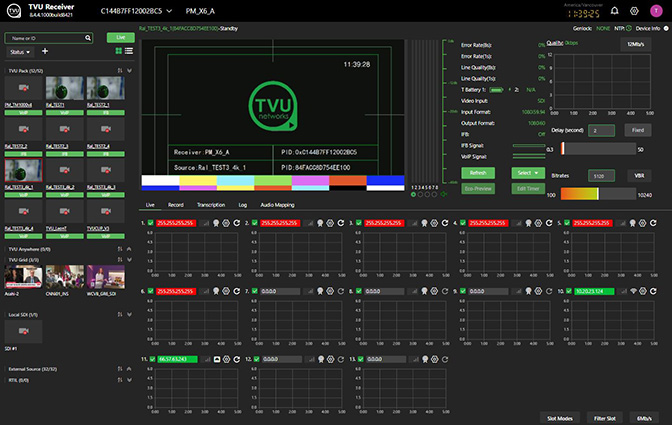The width and height of the screenshot is (672, 425).
Task: Click the VBR button
Action: click(639, 175)
